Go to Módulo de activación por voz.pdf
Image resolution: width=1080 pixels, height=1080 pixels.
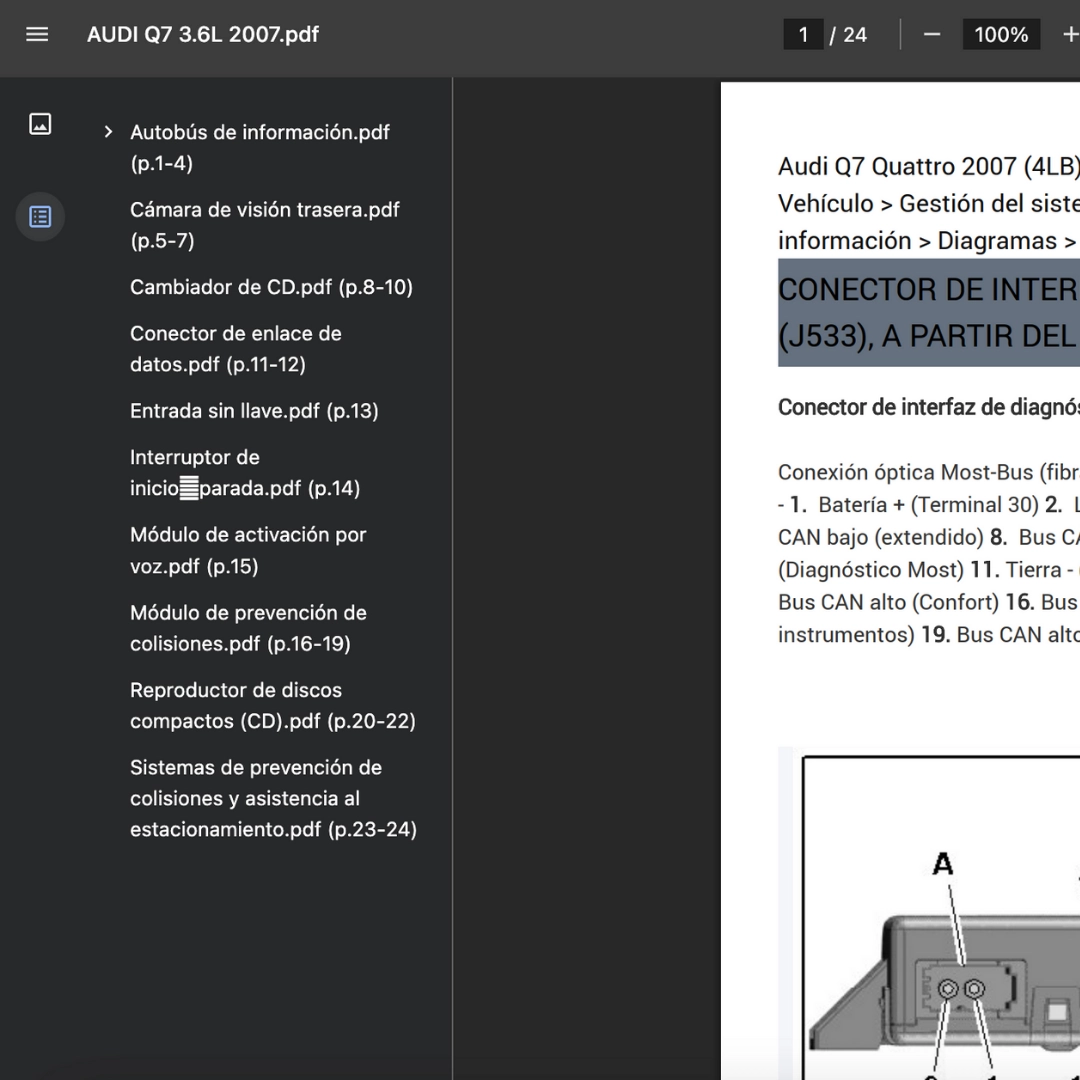pos(248,550)
